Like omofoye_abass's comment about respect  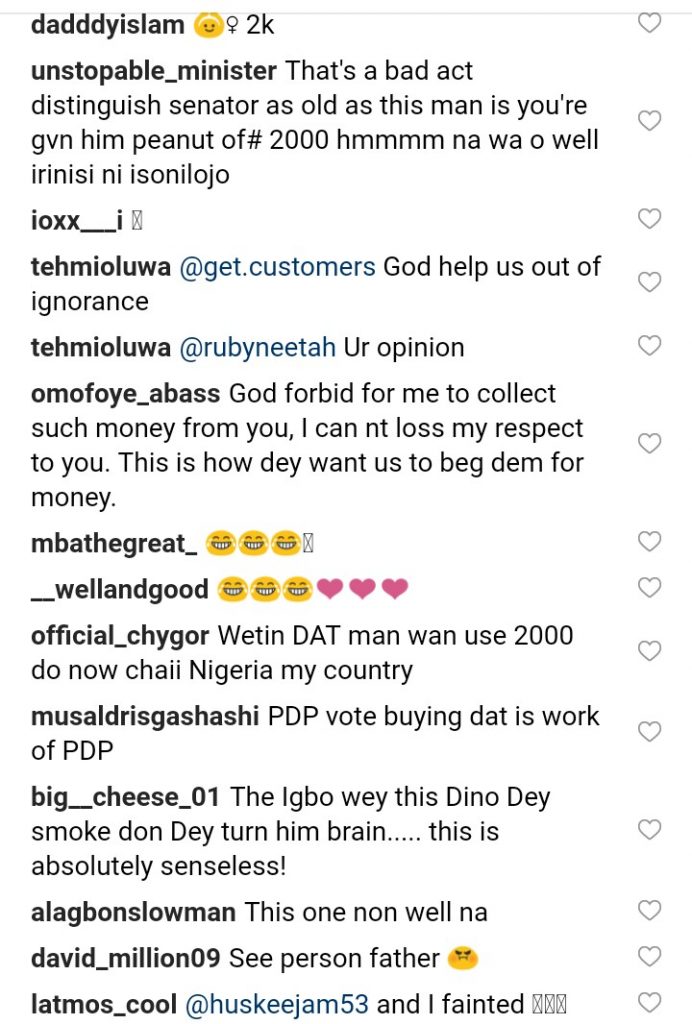coord(650,443)
